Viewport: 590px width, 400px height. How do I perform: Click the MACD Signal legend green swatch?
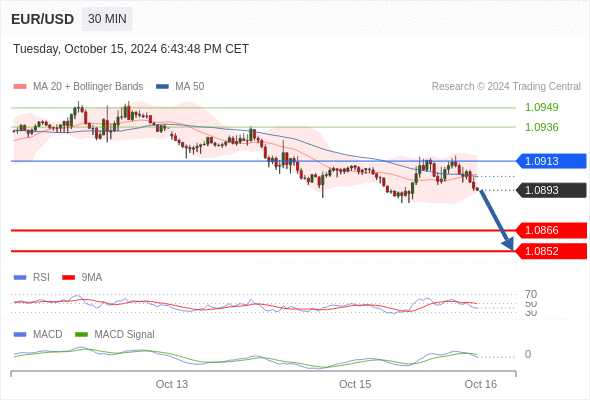pos(81,334)
